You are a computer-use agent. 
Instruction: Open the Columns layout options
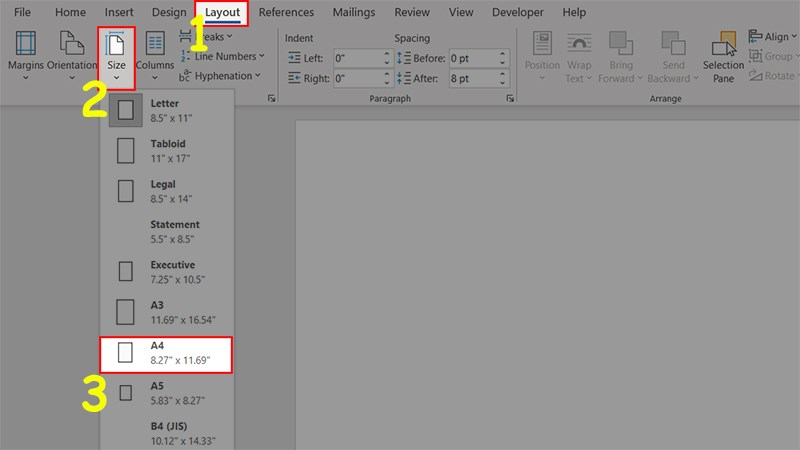coord(155,56)
